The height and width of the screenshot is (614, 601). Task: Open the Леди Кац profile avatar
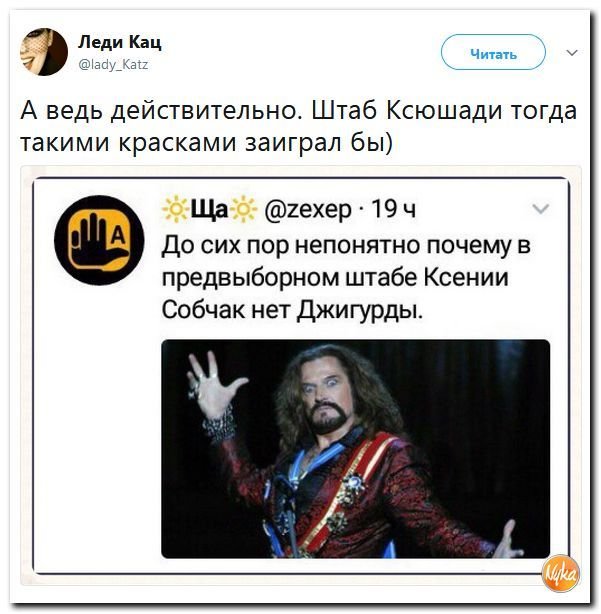[x=44, y=52]
